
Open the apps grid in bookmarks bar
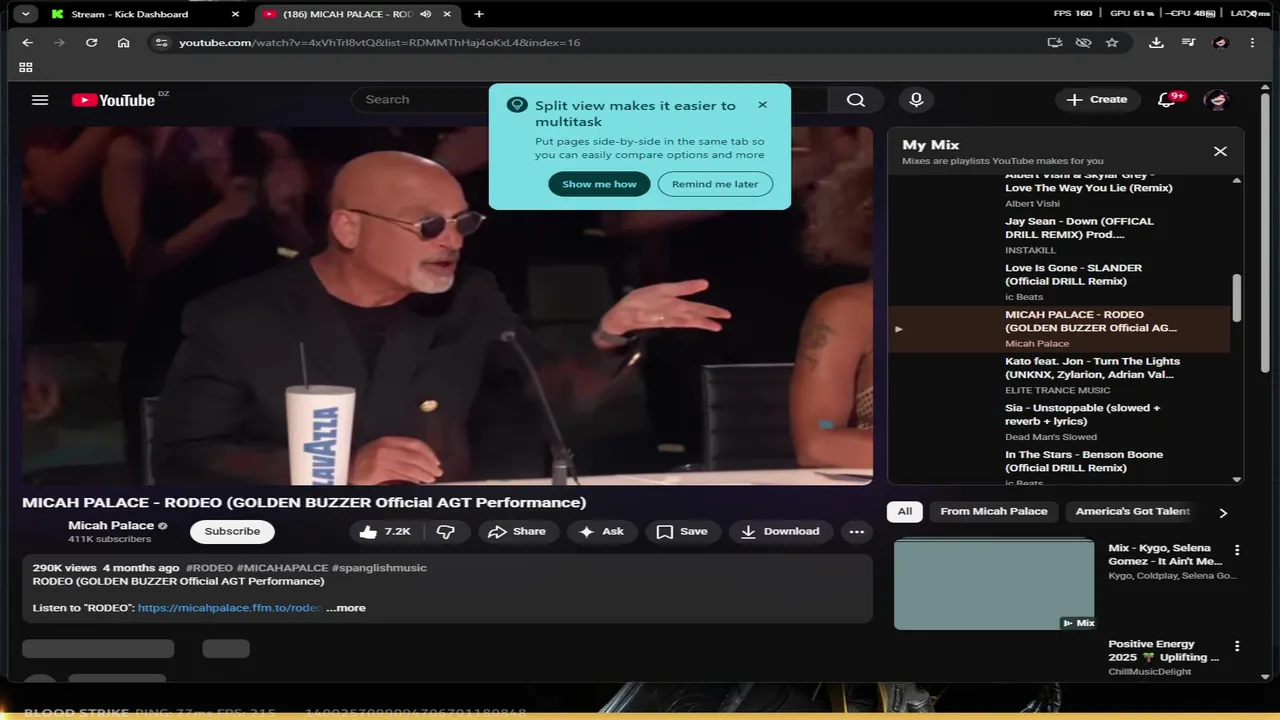tap(26, 68)
